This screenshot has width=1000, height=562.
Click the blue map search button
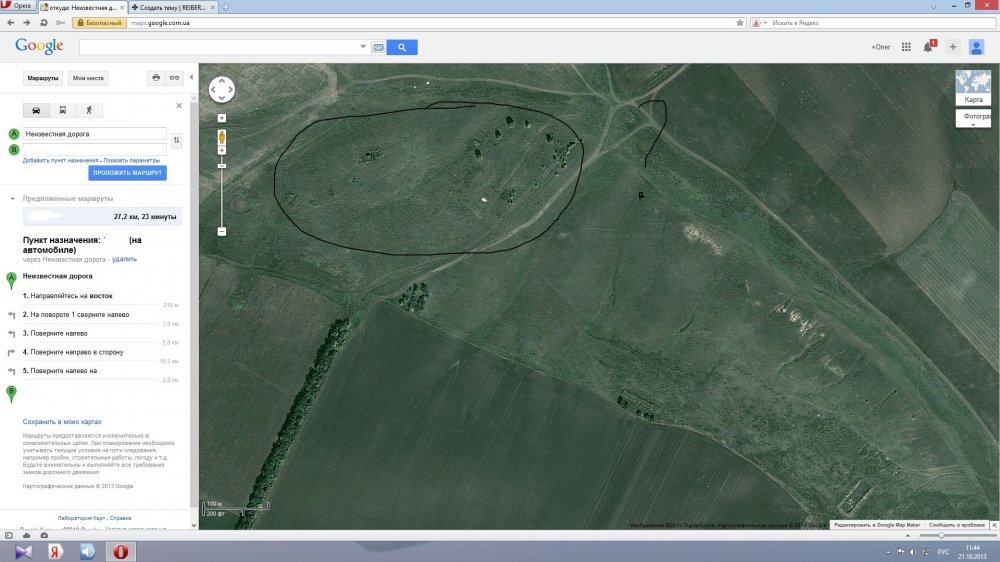(402, 47)
